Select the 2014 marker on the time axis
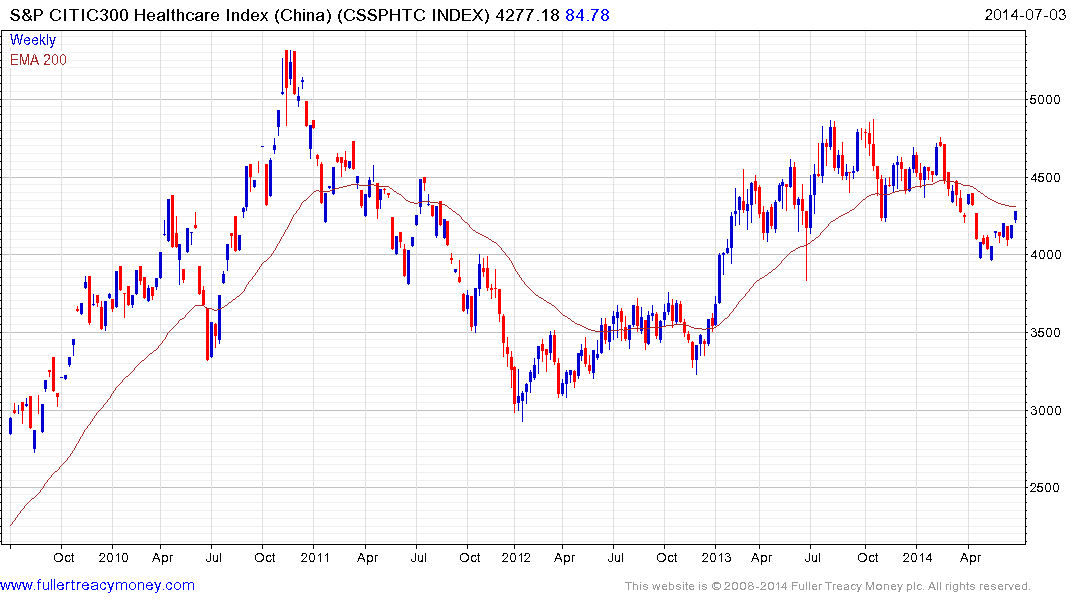Screen dimensions: 1075x600 [918, 558]
